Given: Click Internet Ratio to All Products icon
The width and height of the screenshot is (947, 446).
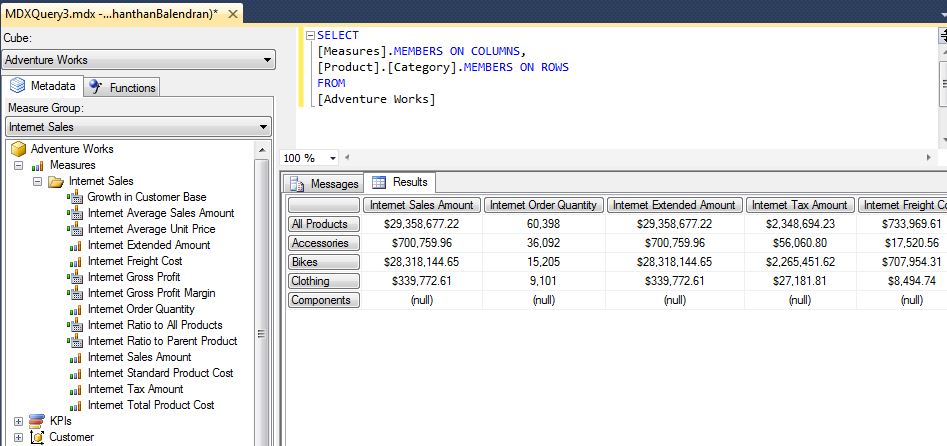Looking at the screenshot, I should tap(75, 325).
